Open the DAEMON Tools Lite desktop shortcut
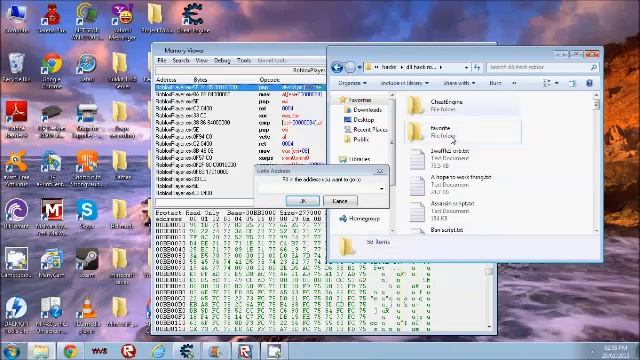The height and width of the screenshot is (360, 640). coord(16,315)
